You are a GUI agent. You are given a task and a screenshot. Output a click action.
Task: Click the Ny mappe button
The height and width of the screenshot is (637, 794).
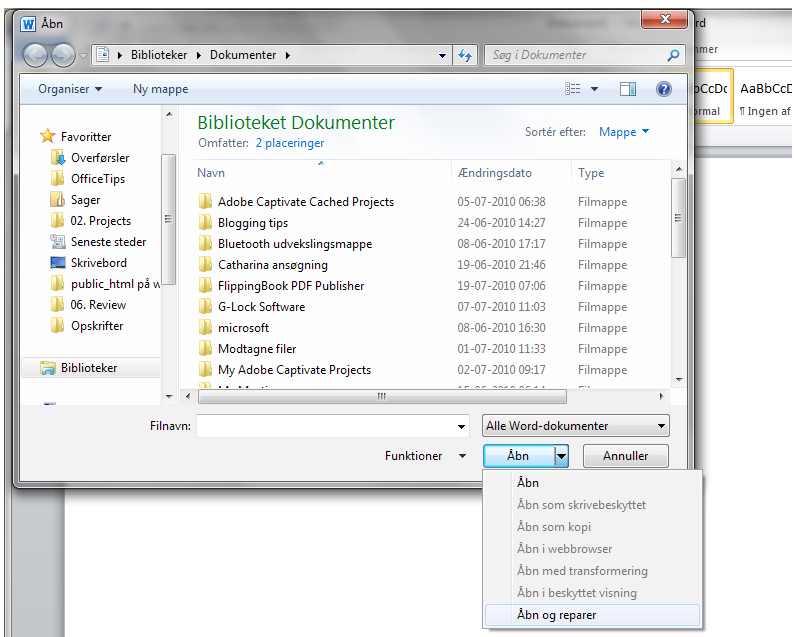[x=161, y=89]
